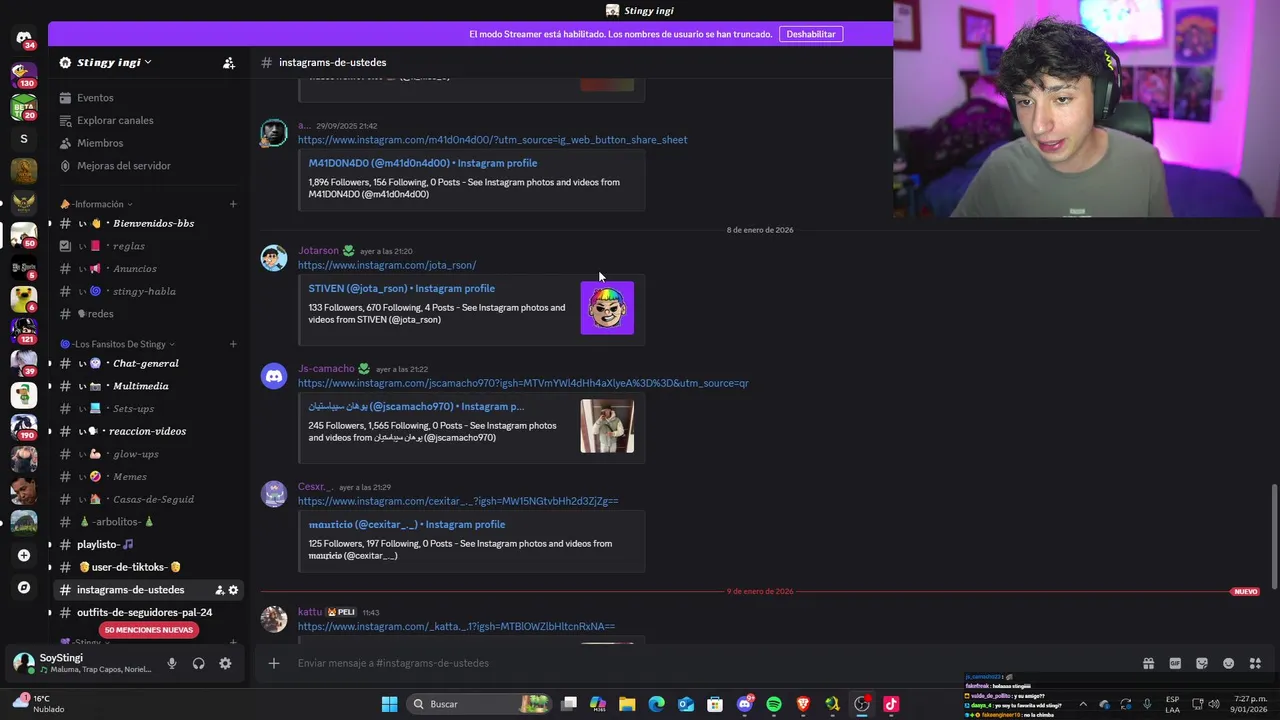The image size is (1280, 720).
Task: Click the jscamacho970 embed photo thumbnail
Action: 607,426
